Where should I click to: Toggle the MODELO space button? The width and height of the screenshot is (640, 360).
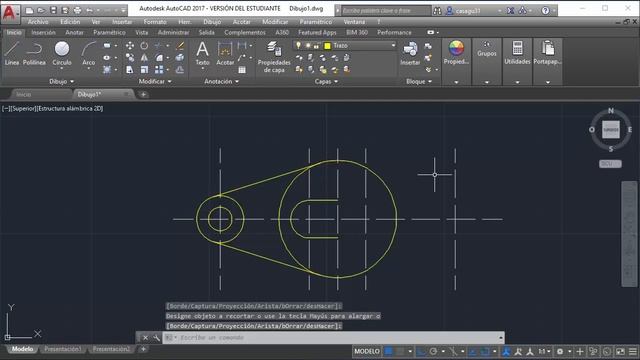367,351
